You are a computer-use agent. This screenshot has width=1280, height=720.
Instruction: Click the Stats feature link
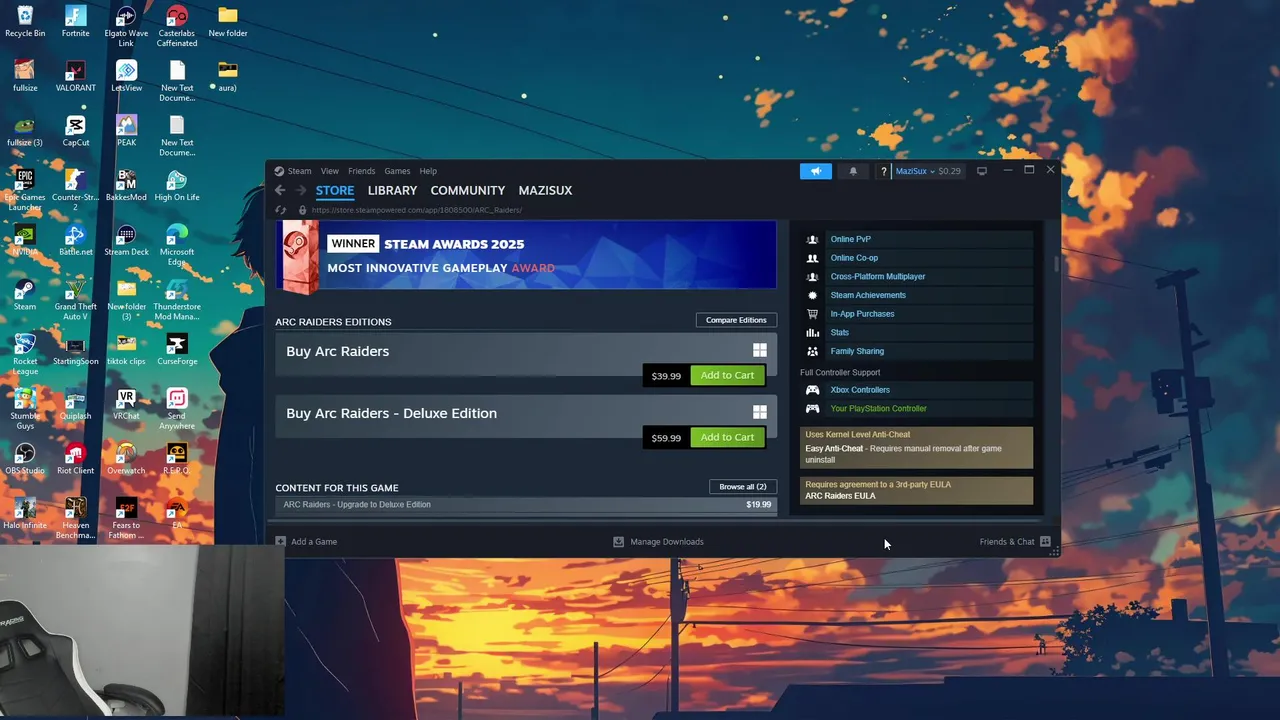click(x=839, y=332)
